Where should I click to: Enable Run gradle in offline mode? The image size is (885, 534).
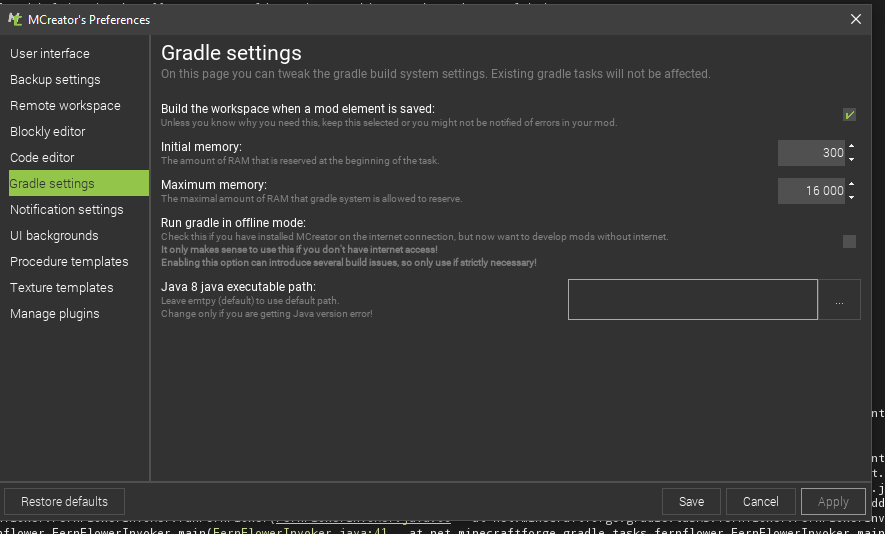(x=849, y=242)
